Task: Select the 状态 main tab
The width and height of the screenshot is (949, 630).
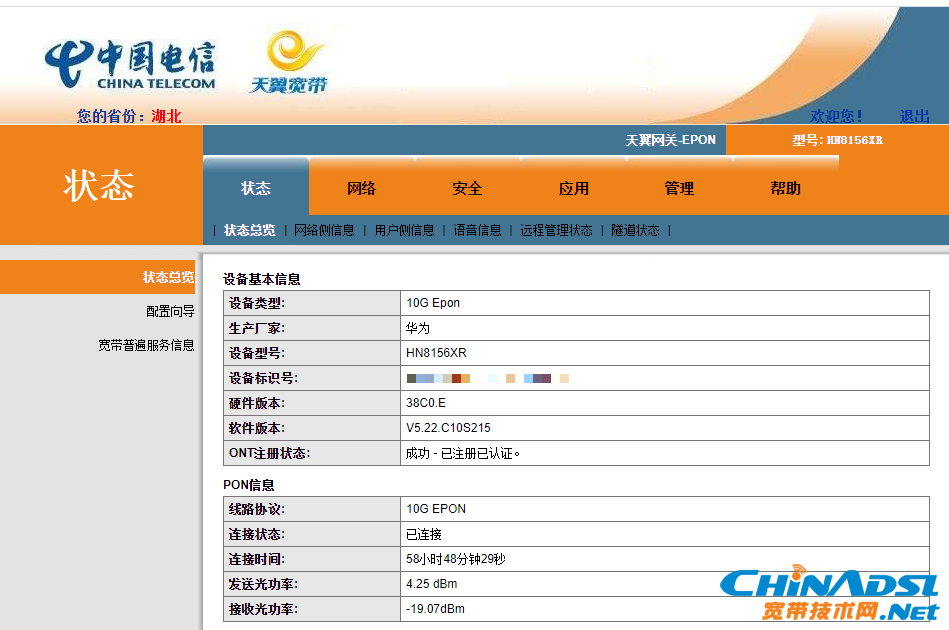Action: [255, 188]
